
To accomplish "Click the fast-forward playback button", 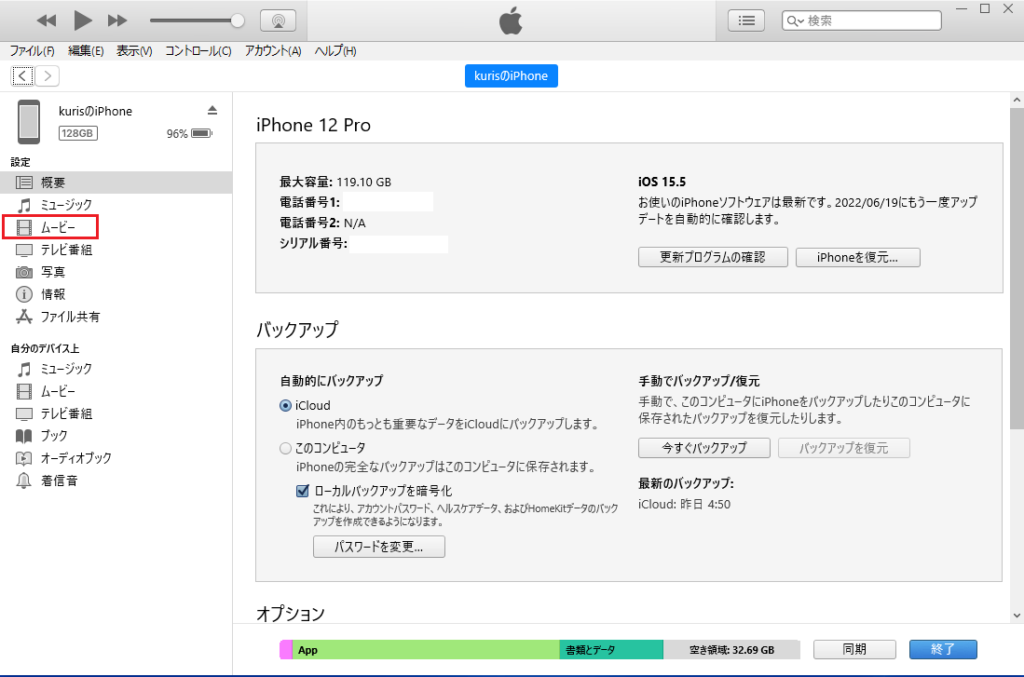I will point(118,20).
